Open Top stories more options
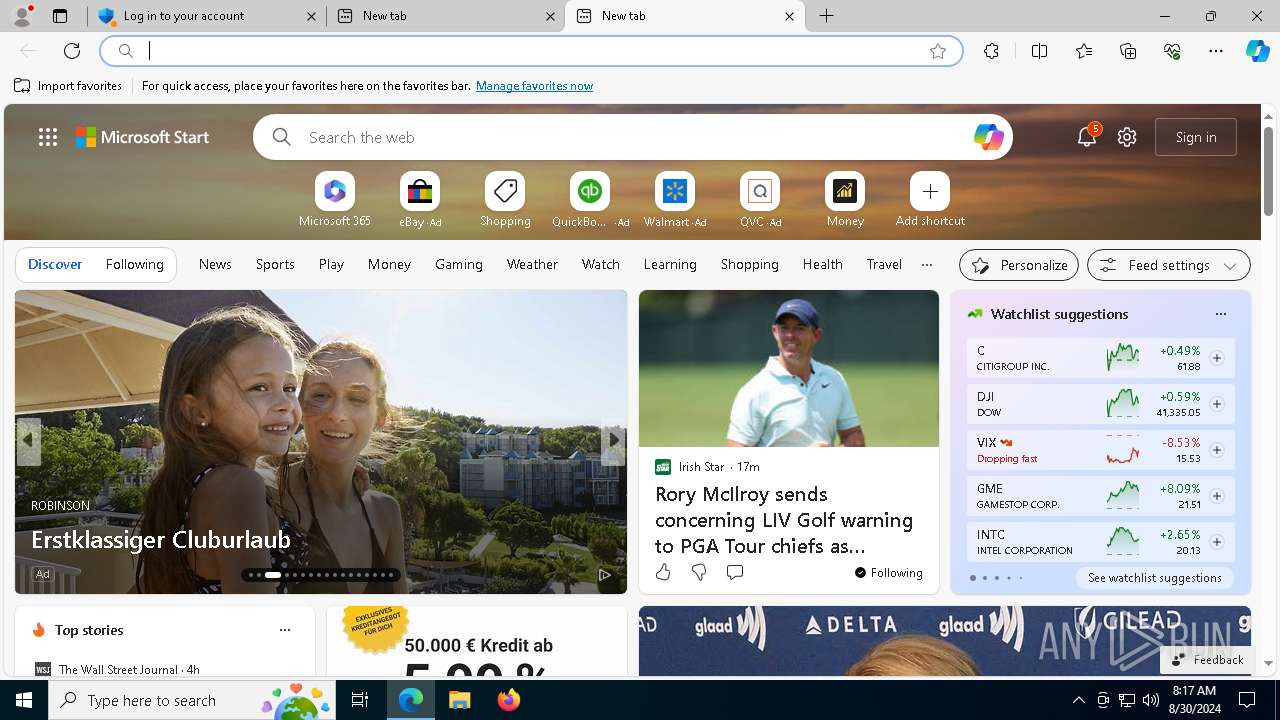Image resolution: width=1280 pixels, height=720 pixels. point(285,630)
